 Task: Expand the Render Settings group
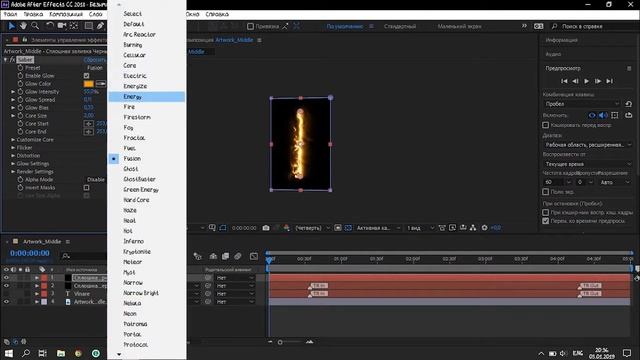pos(13,172)
